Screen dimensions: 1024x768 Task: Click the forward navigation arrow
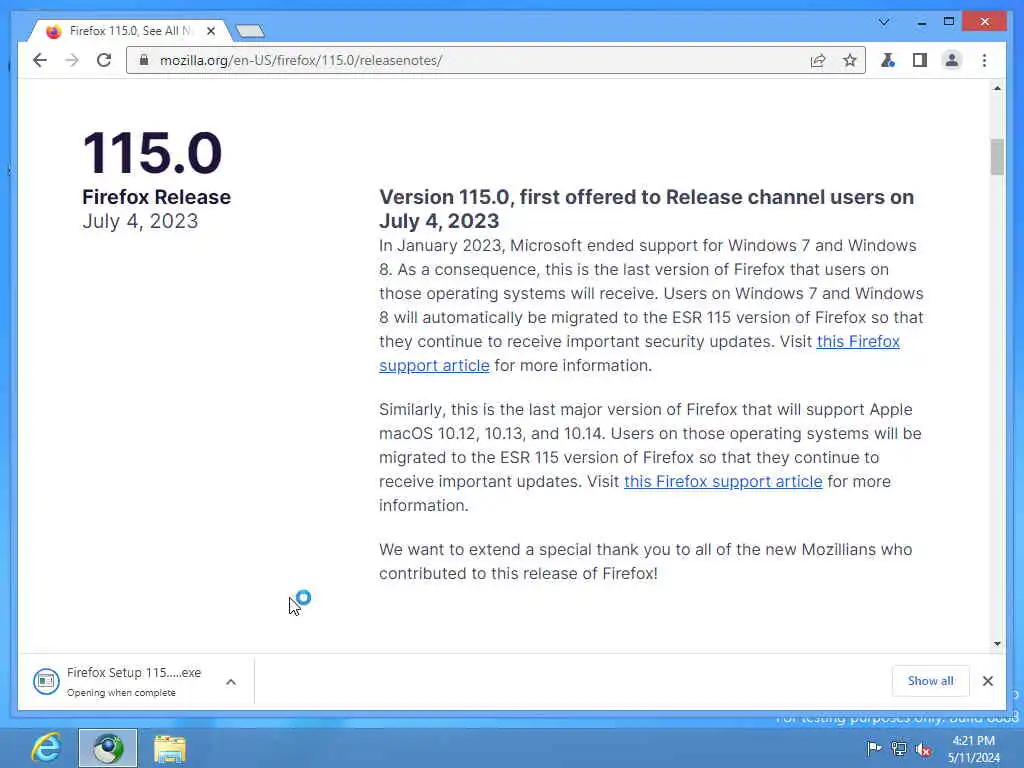click(72, 61)
